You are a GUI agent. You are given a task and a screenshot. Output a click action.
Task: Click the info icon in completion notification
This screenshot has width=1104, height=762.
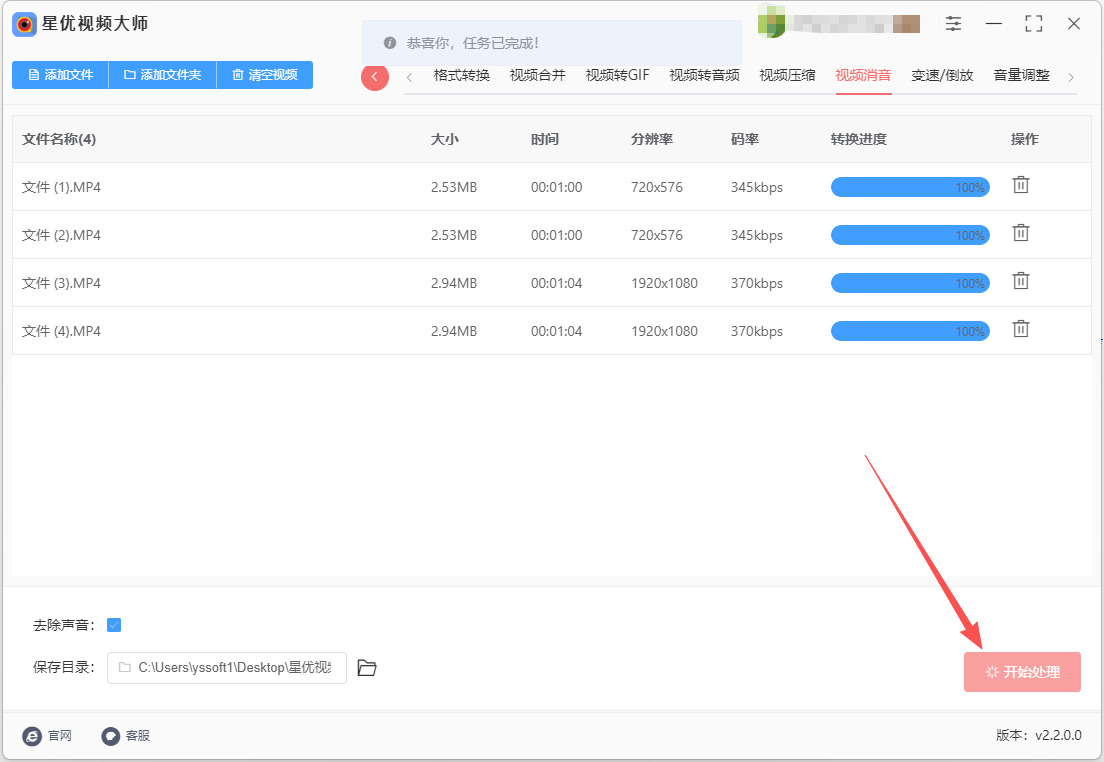point(390,43)
